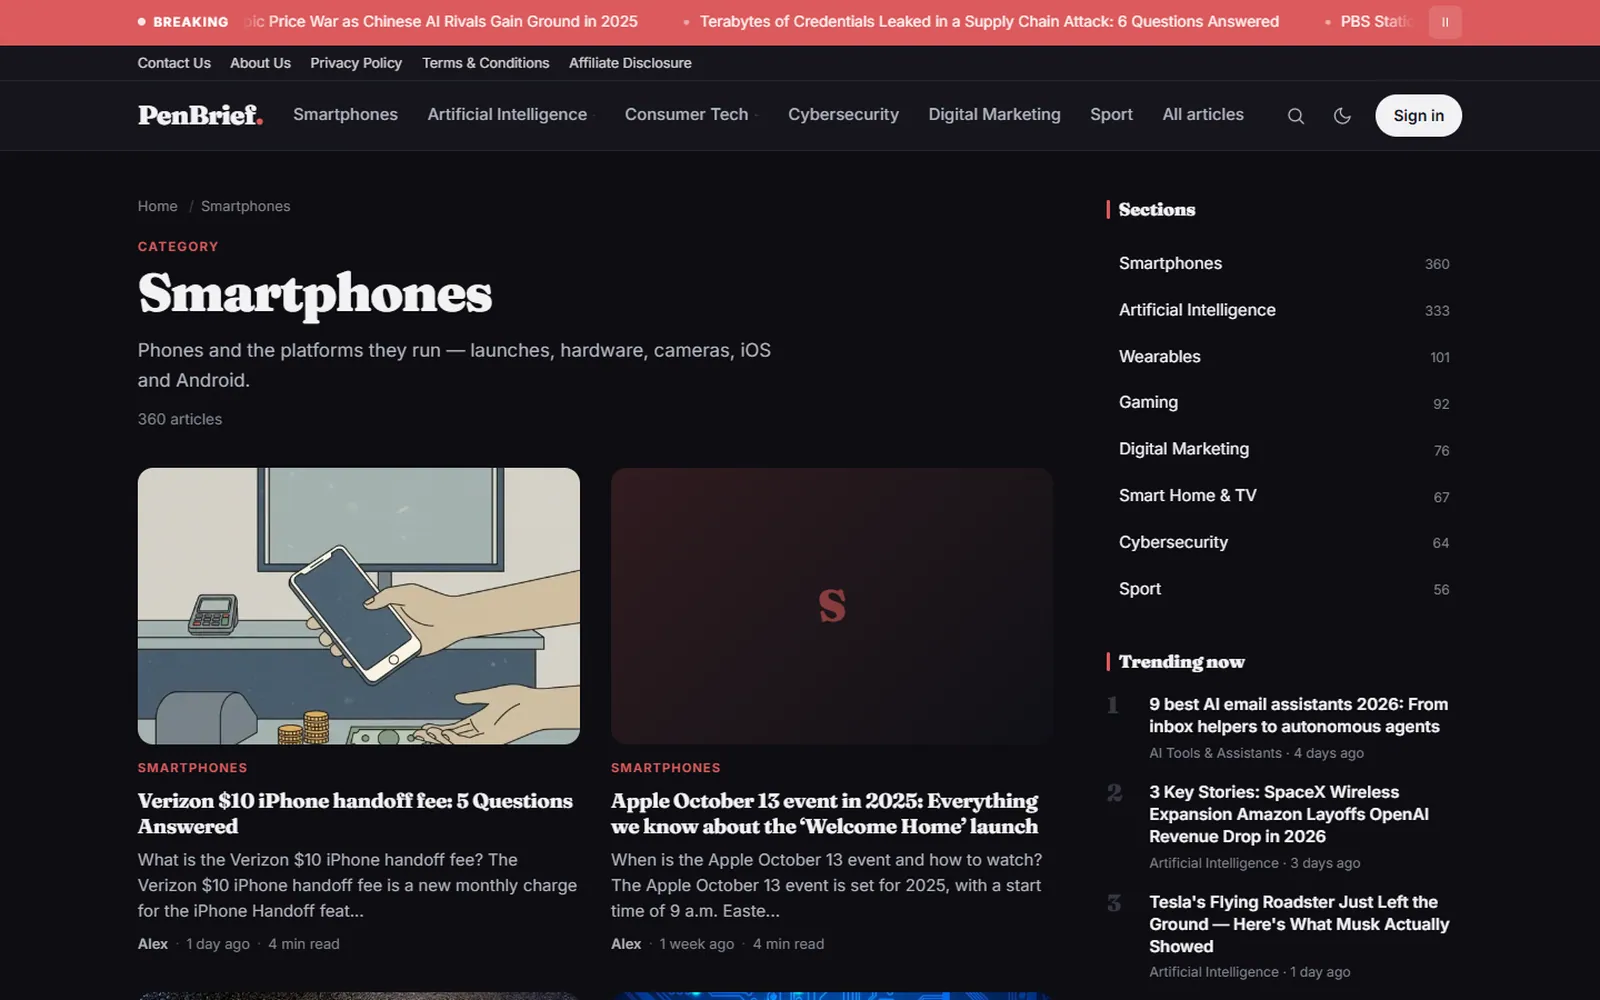Click the Smartphones breadcrumb
This screenshot has width=1600, height=1000.
245,206
